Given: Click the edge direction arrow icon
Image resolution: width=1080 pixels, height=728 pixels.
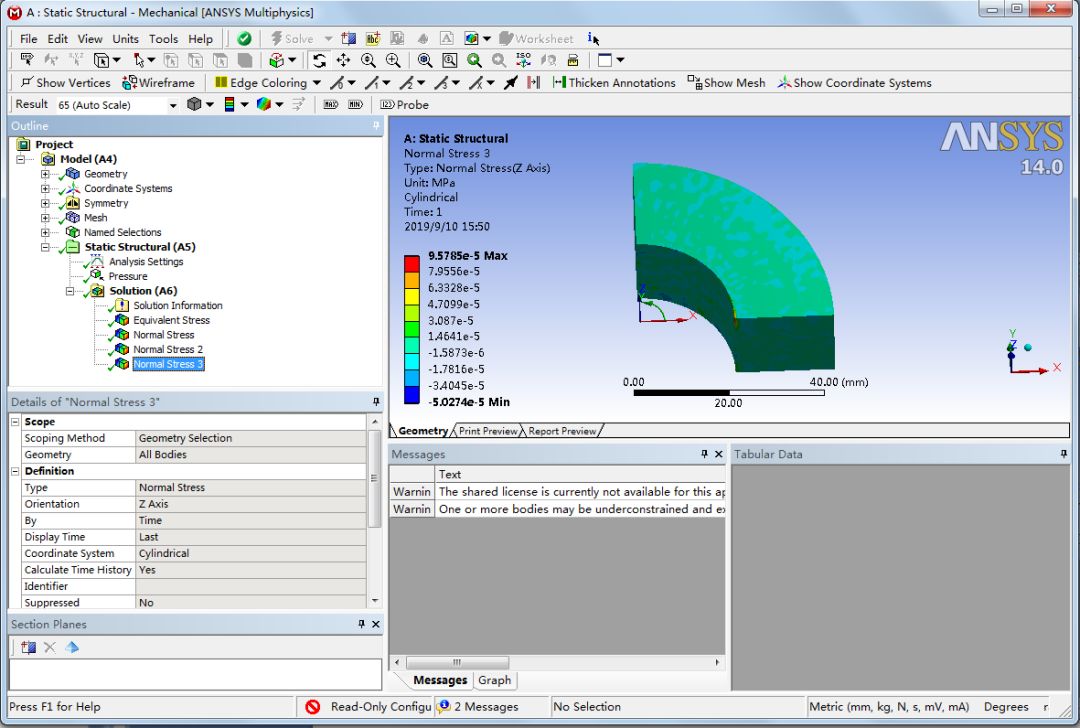Looking at the screenshot, I should [x=511, y=83].
